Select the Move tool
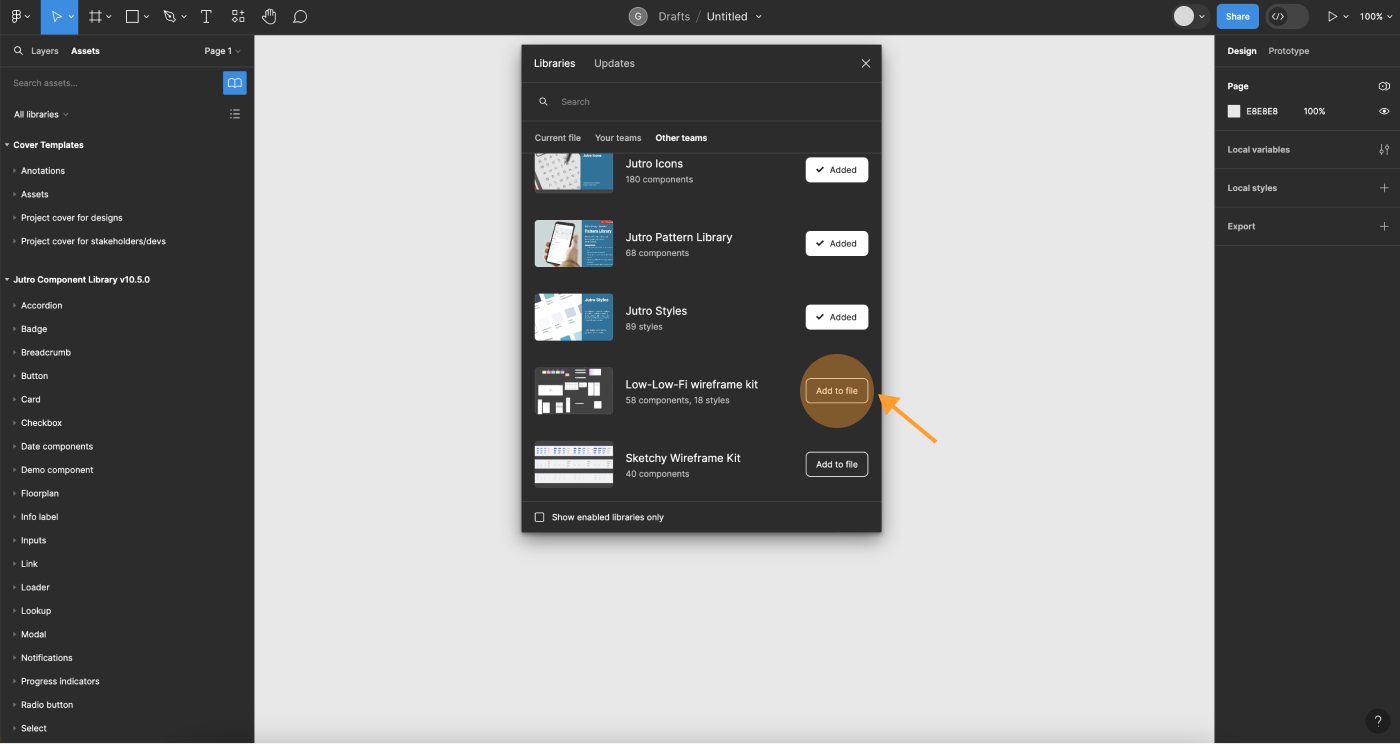The image size is (1400, 744). point(57,17)
